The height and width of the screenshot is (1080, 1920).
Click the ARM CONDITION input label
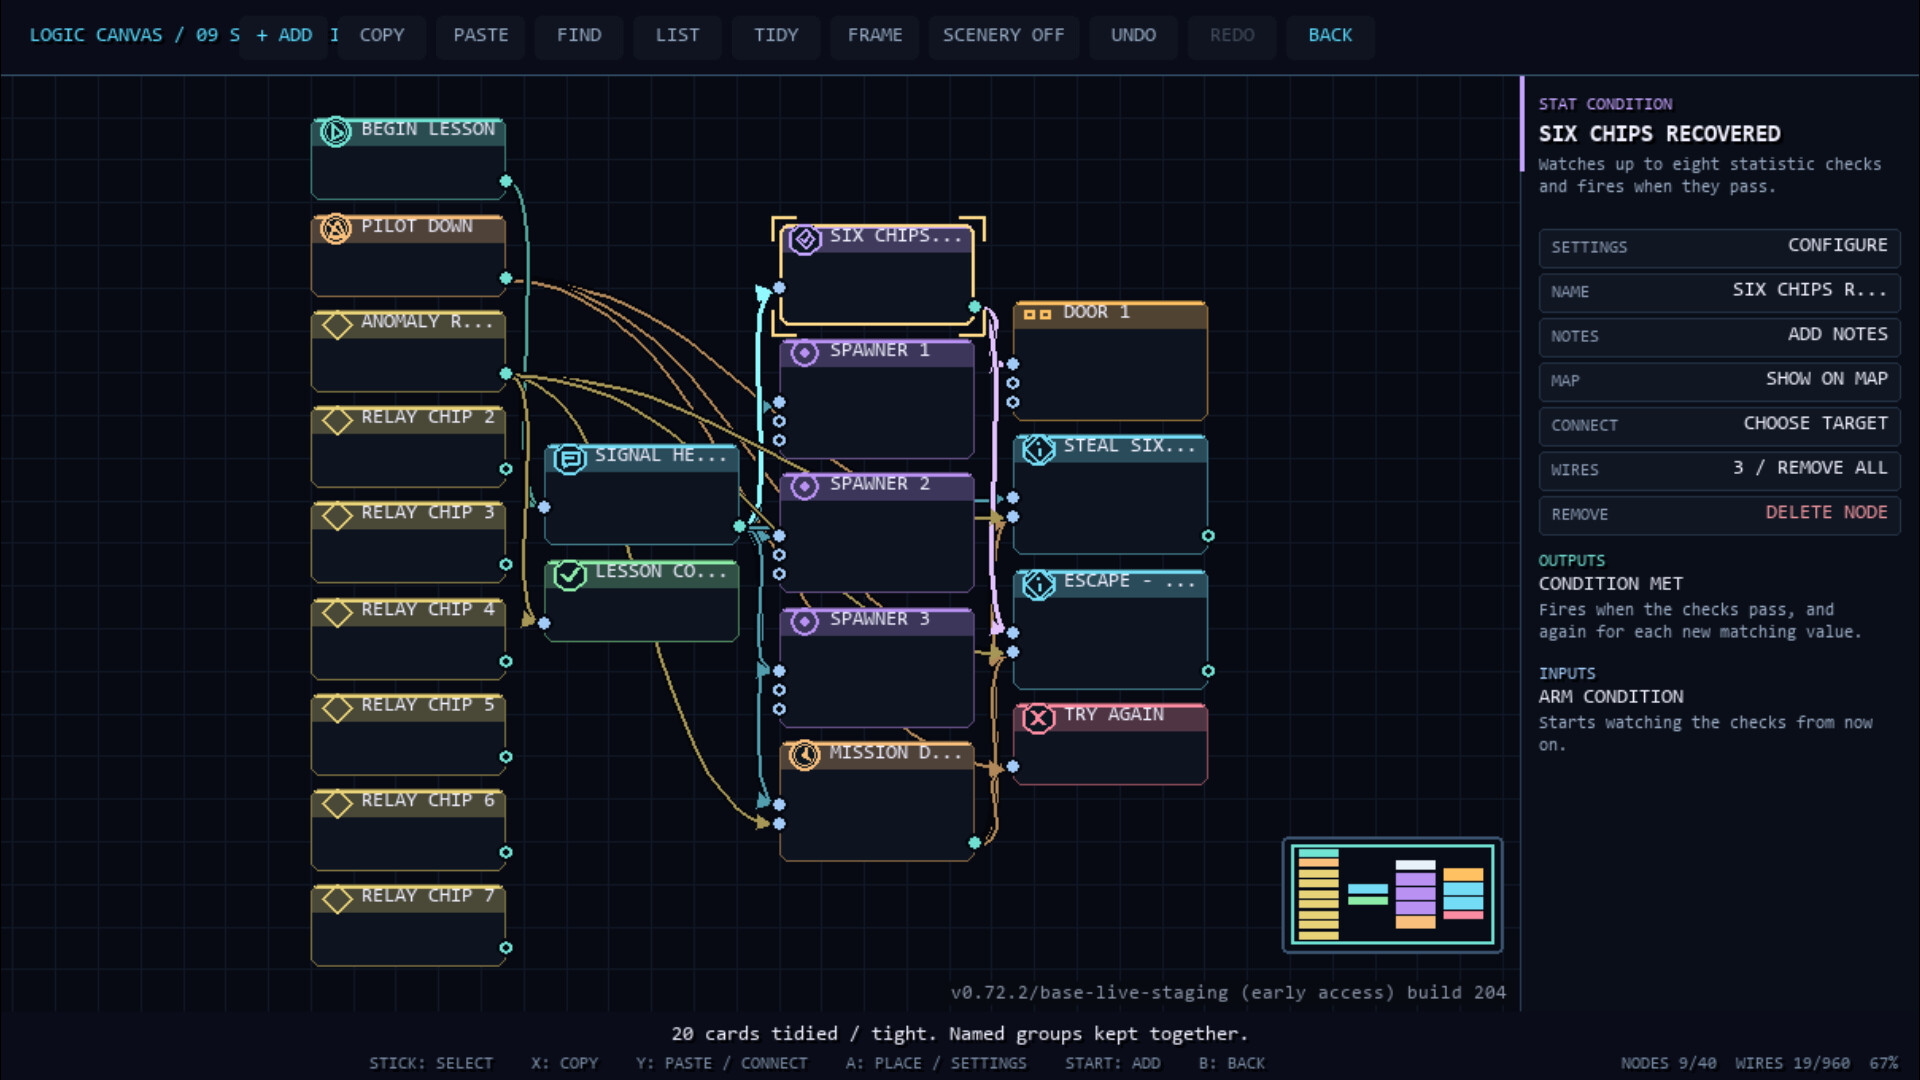(x=1610, y=697)
